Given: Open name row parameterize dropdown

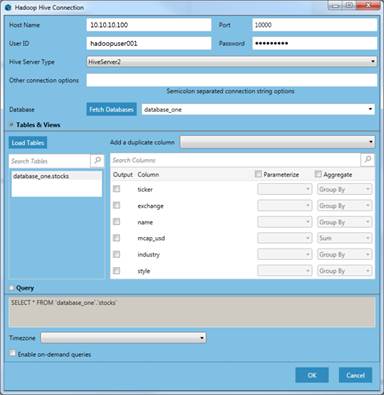Looking at the screenshot, I should tap(285, 222).
